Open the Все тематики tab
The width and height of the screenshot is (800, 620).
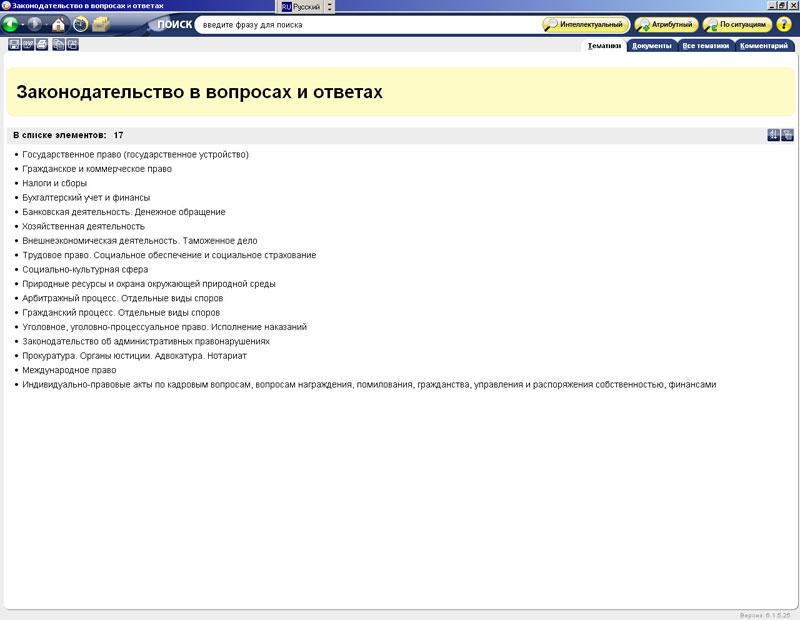(x=706, y=45)
